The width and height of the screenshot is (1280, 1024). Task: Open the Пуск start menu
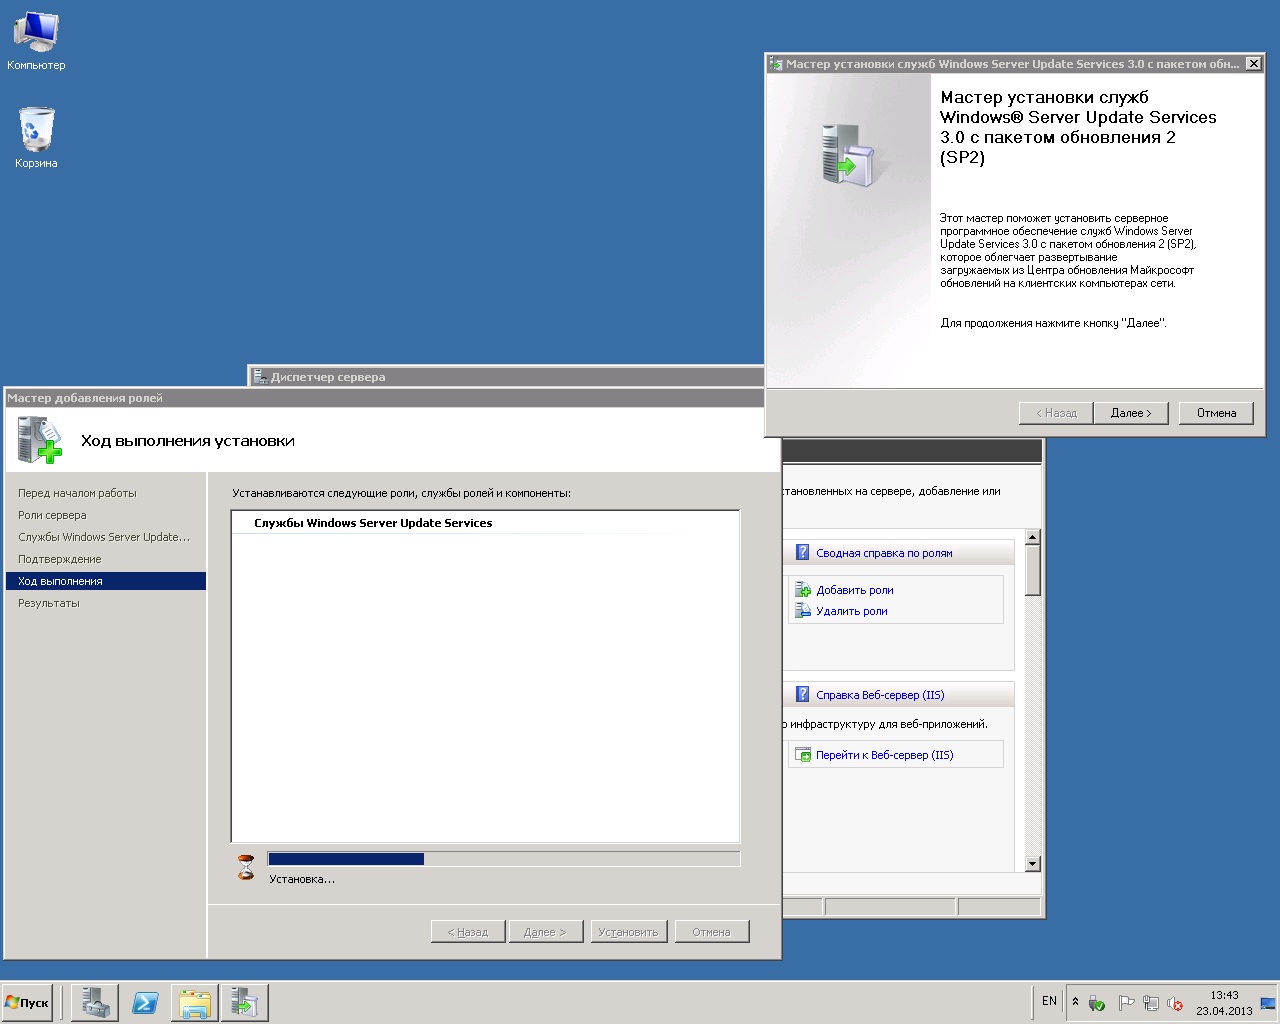click(x=27, y=1002)
